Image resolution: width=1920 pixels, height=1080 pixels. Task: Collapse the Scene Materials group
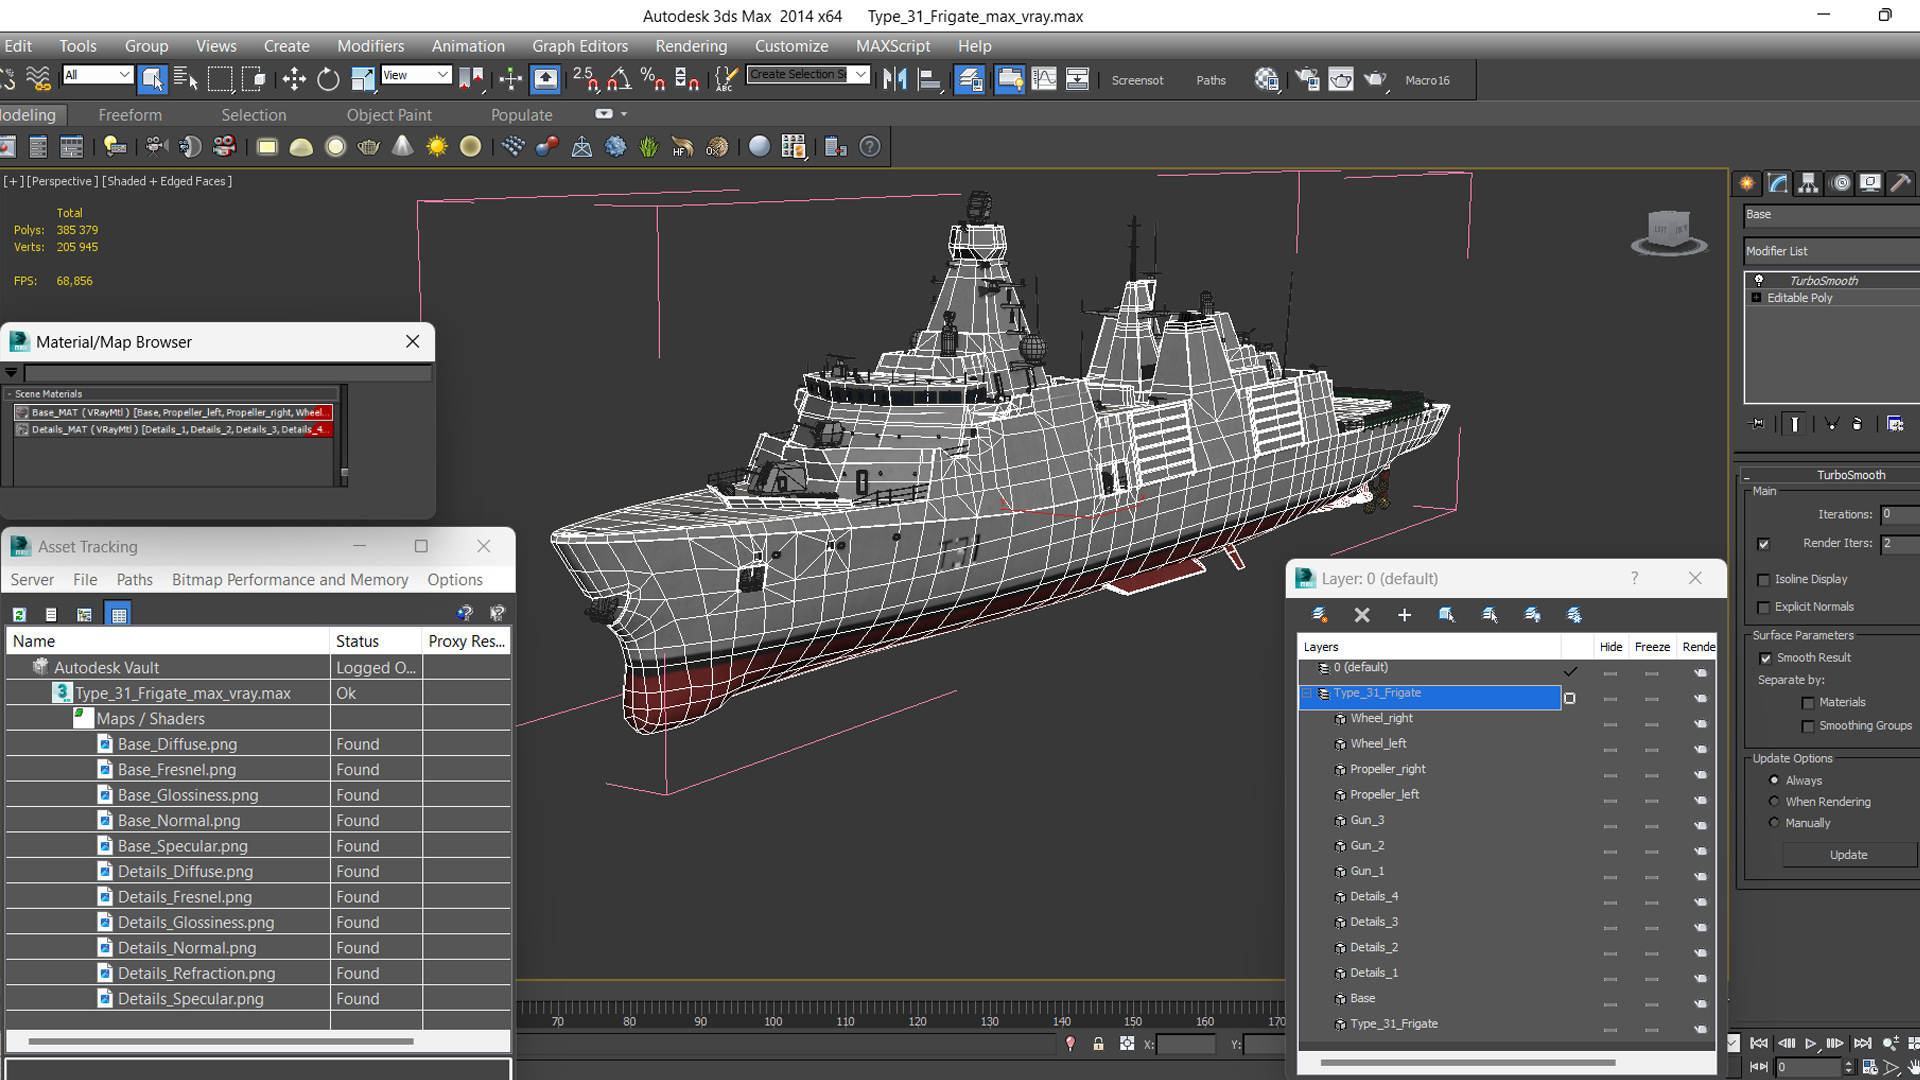click(x=9, y=394)
